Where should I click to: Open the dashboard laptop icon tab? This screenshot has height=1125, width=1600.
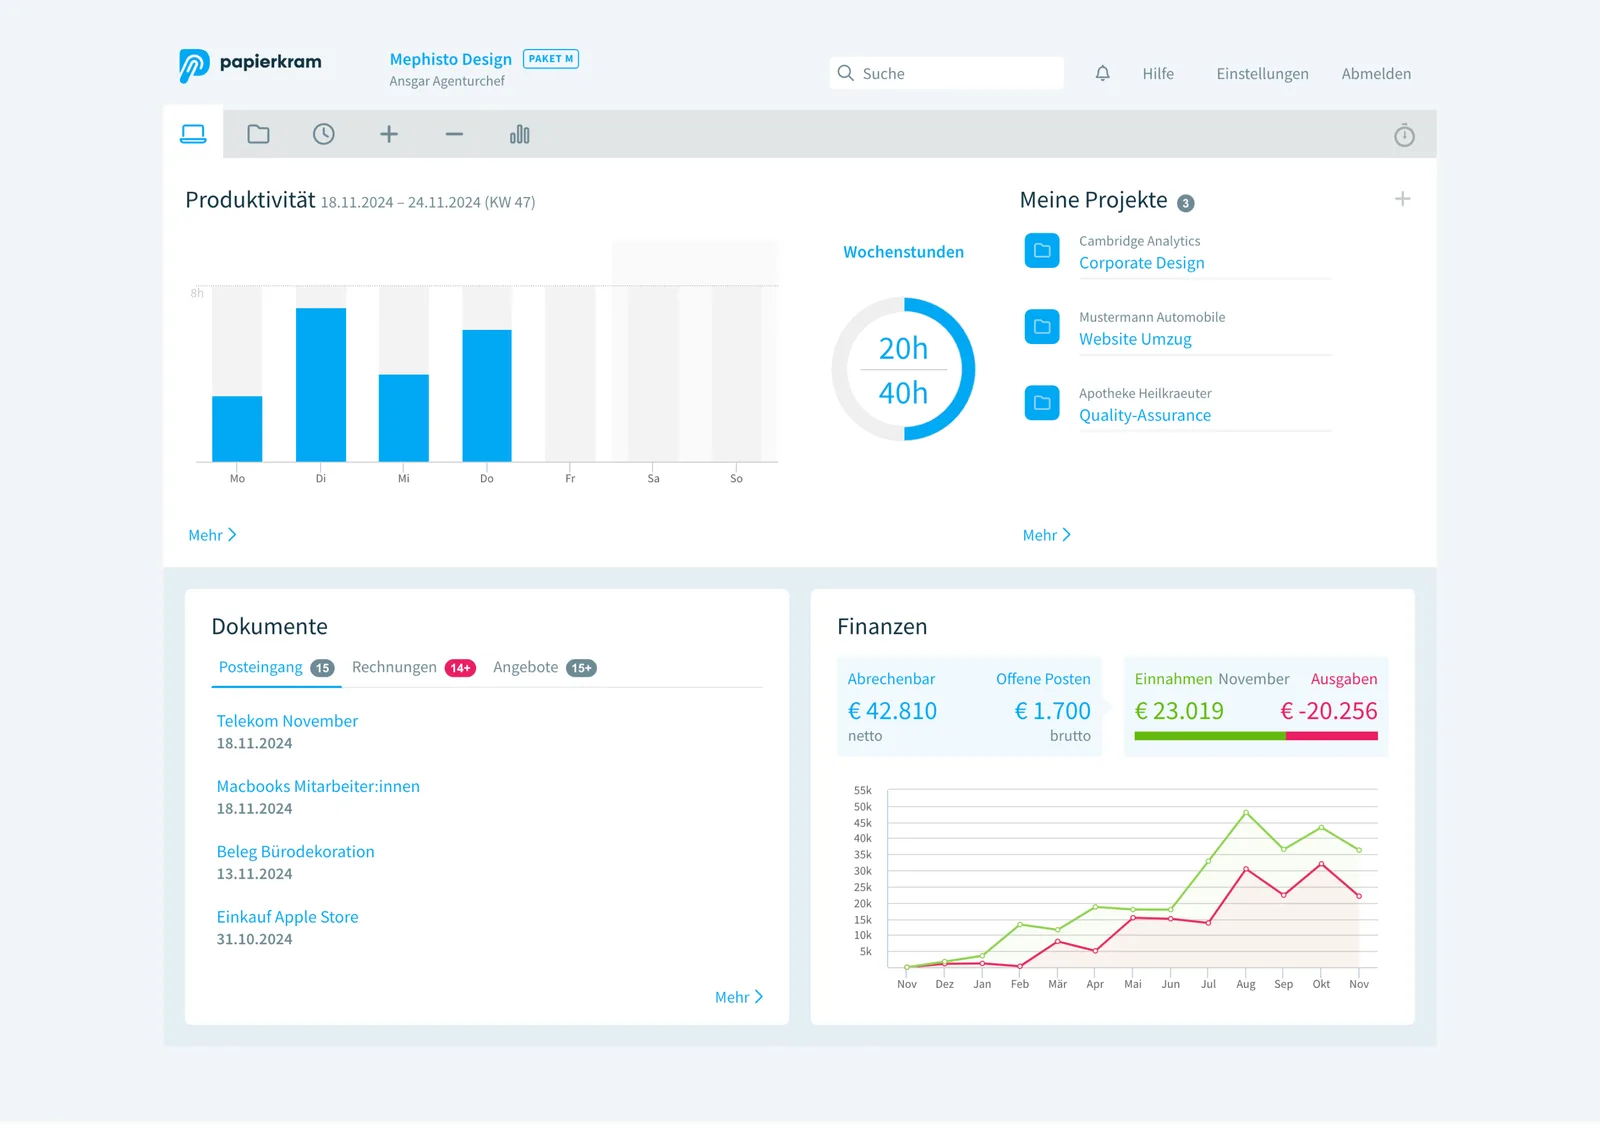pos(193,134)
